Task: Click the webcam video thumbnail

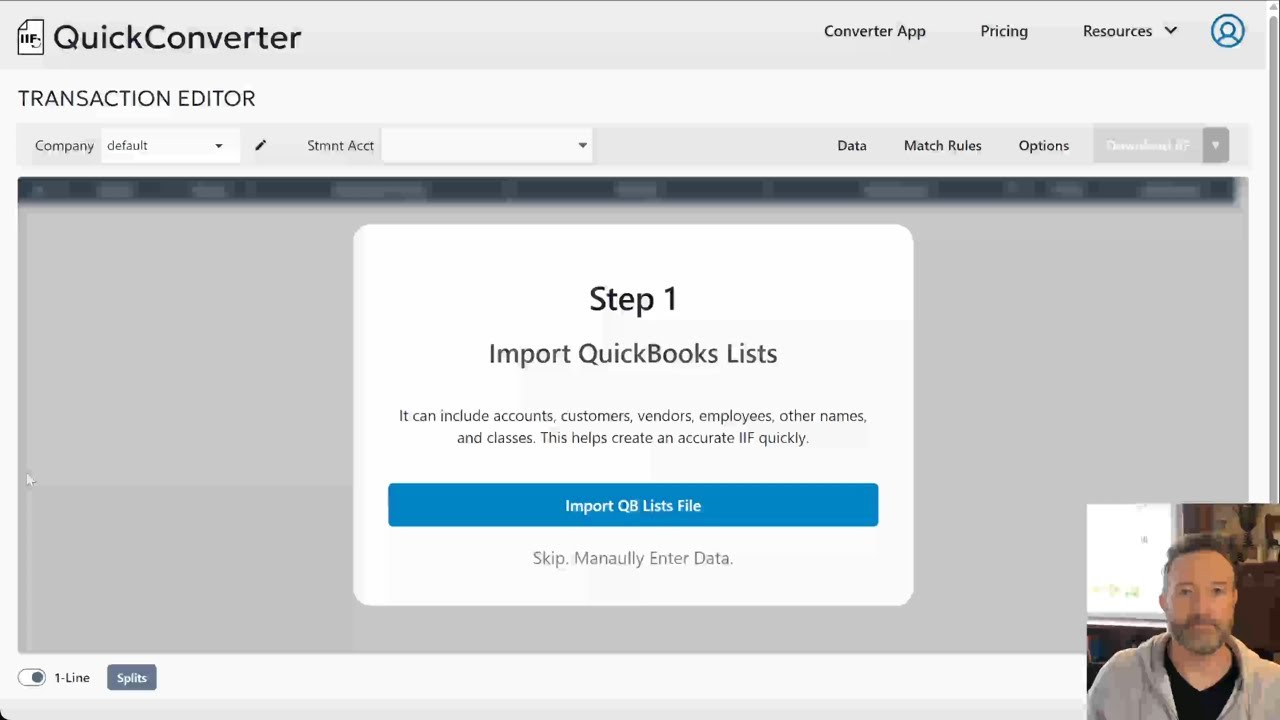Action: [x=1183, y=611]
